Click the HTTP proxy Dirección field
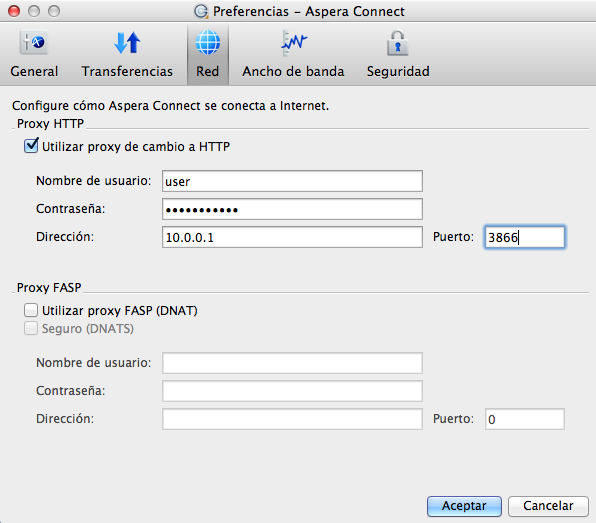Viewport: 596px width, 523px height. coord(292,237)
